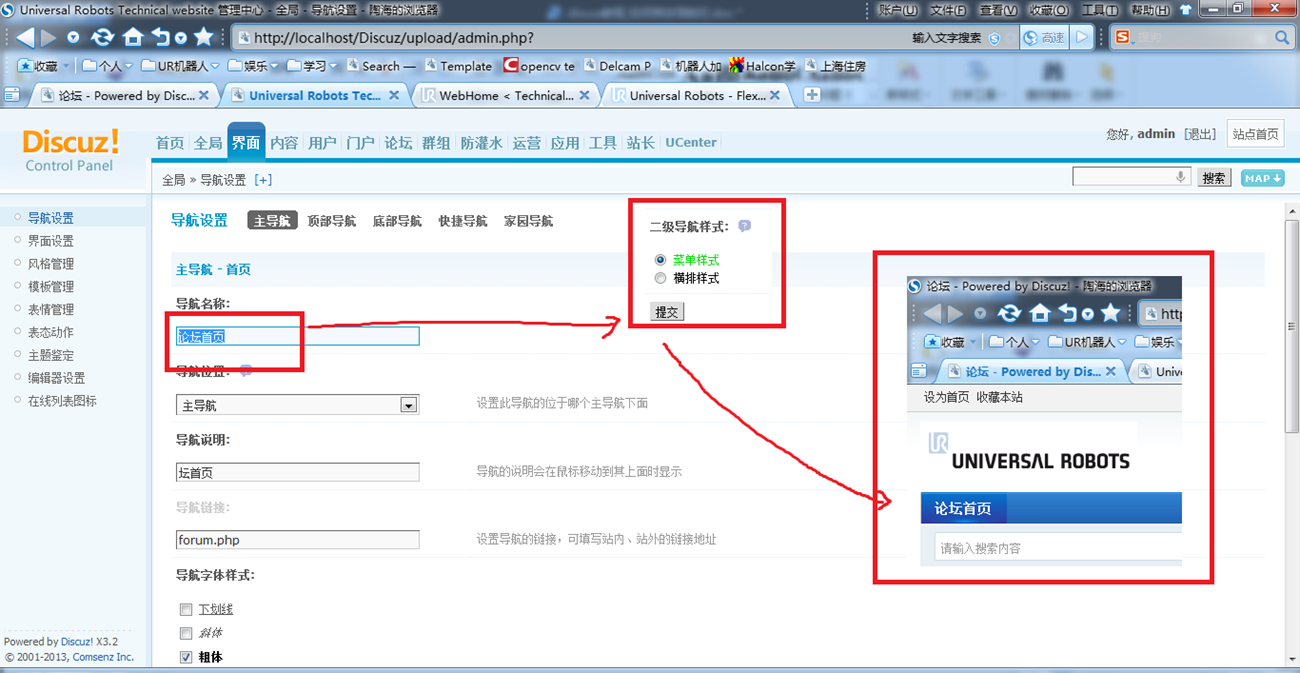1300x673 pixels.
Task: Switch to the 底部导航 tab
Action: coord(397,221)
